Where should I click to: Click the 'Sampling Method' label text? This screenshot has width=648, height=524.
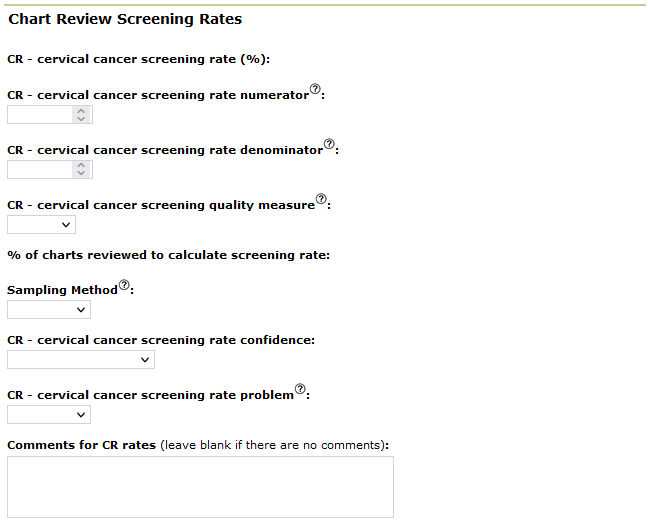pos(62,290)
